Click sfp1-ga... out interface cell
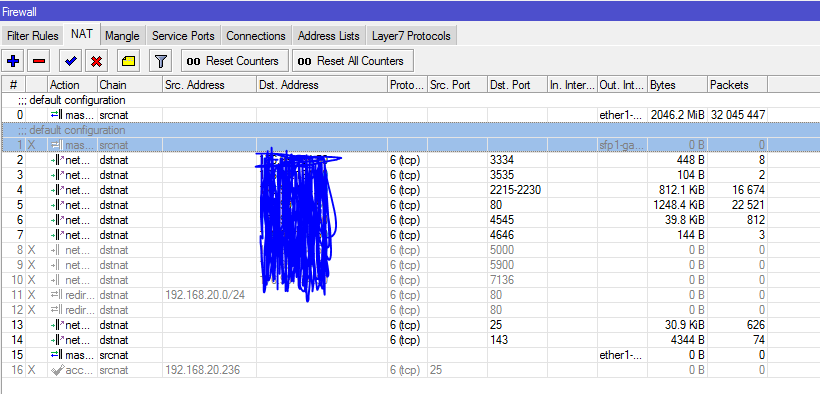 point(622,145)
